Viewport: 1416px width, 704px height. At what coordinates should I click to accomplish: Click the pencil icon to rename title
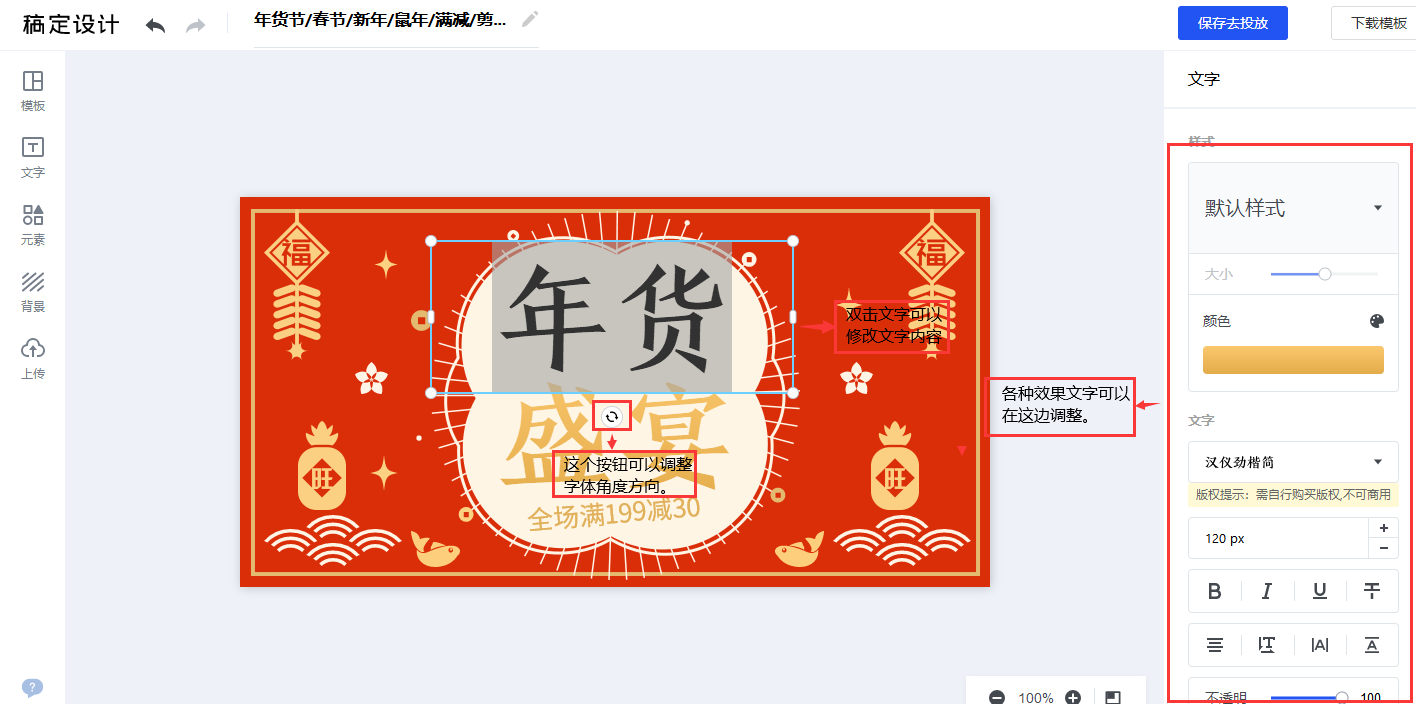530,19
